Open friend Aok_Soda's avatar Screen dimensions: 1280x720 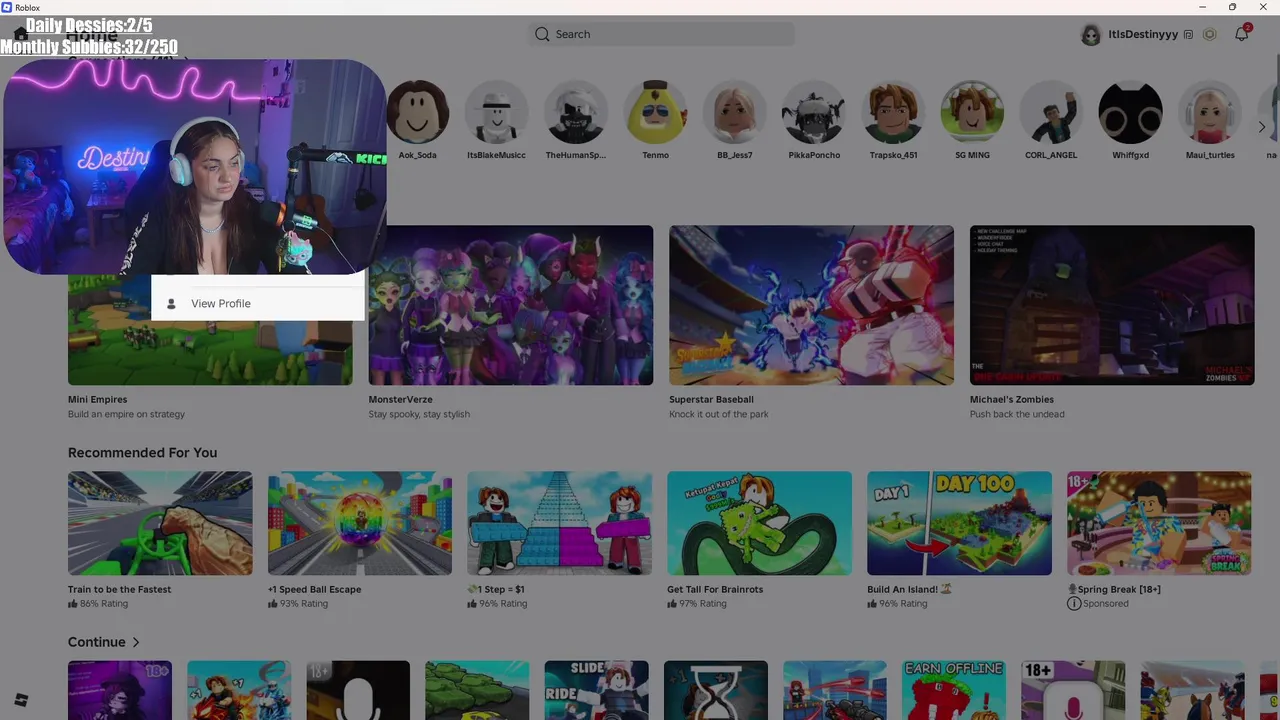(417, 112)
